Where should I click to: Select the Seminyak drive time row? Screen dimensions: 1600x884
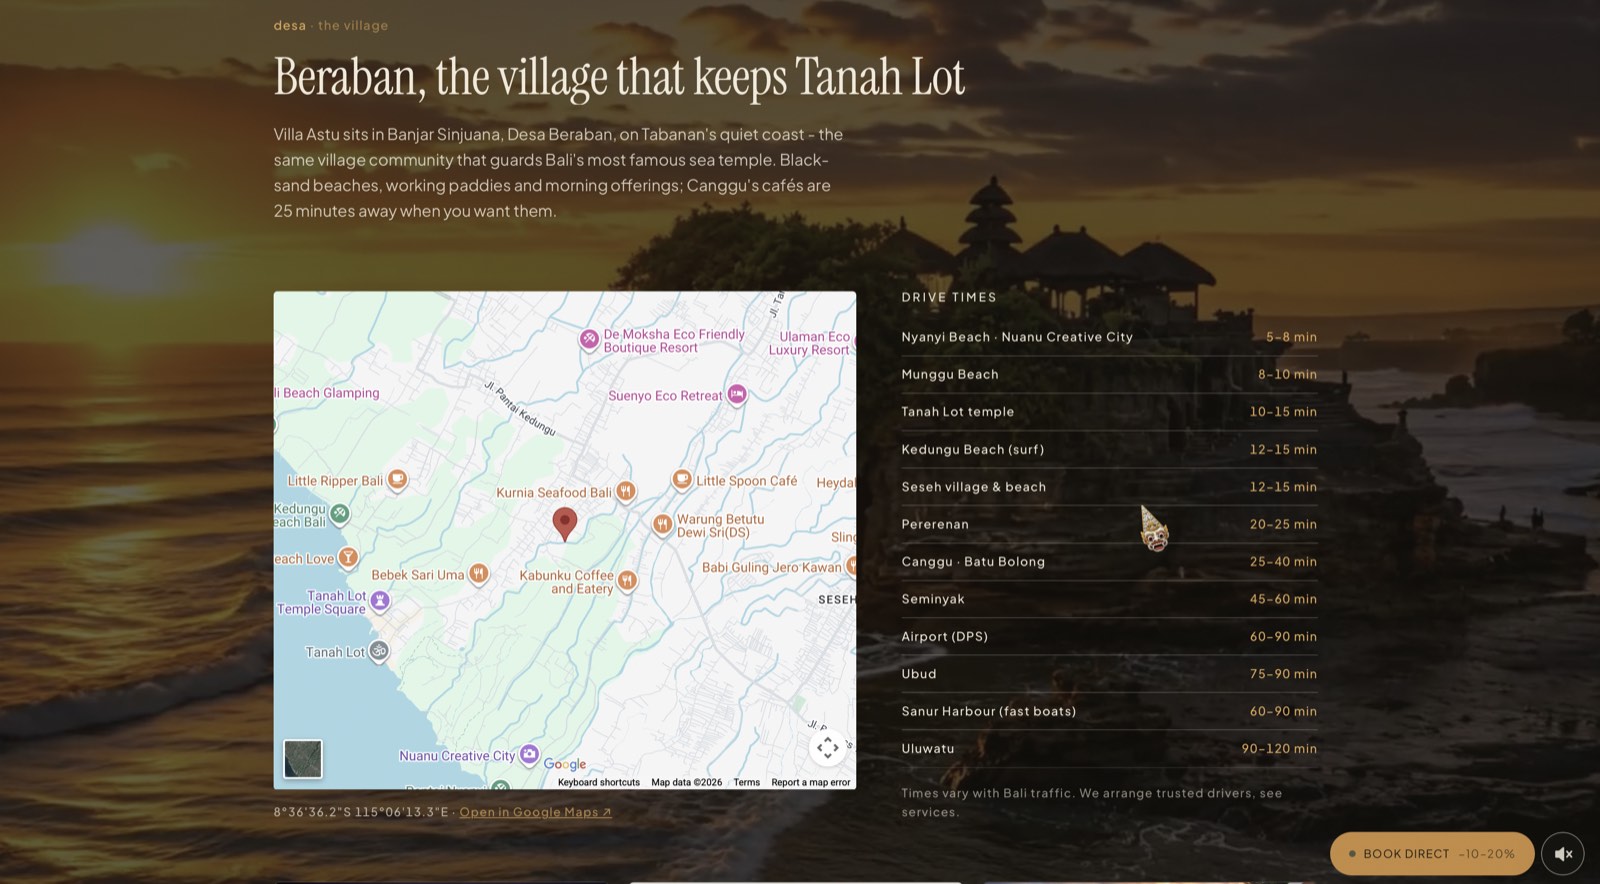(1109, 599)
